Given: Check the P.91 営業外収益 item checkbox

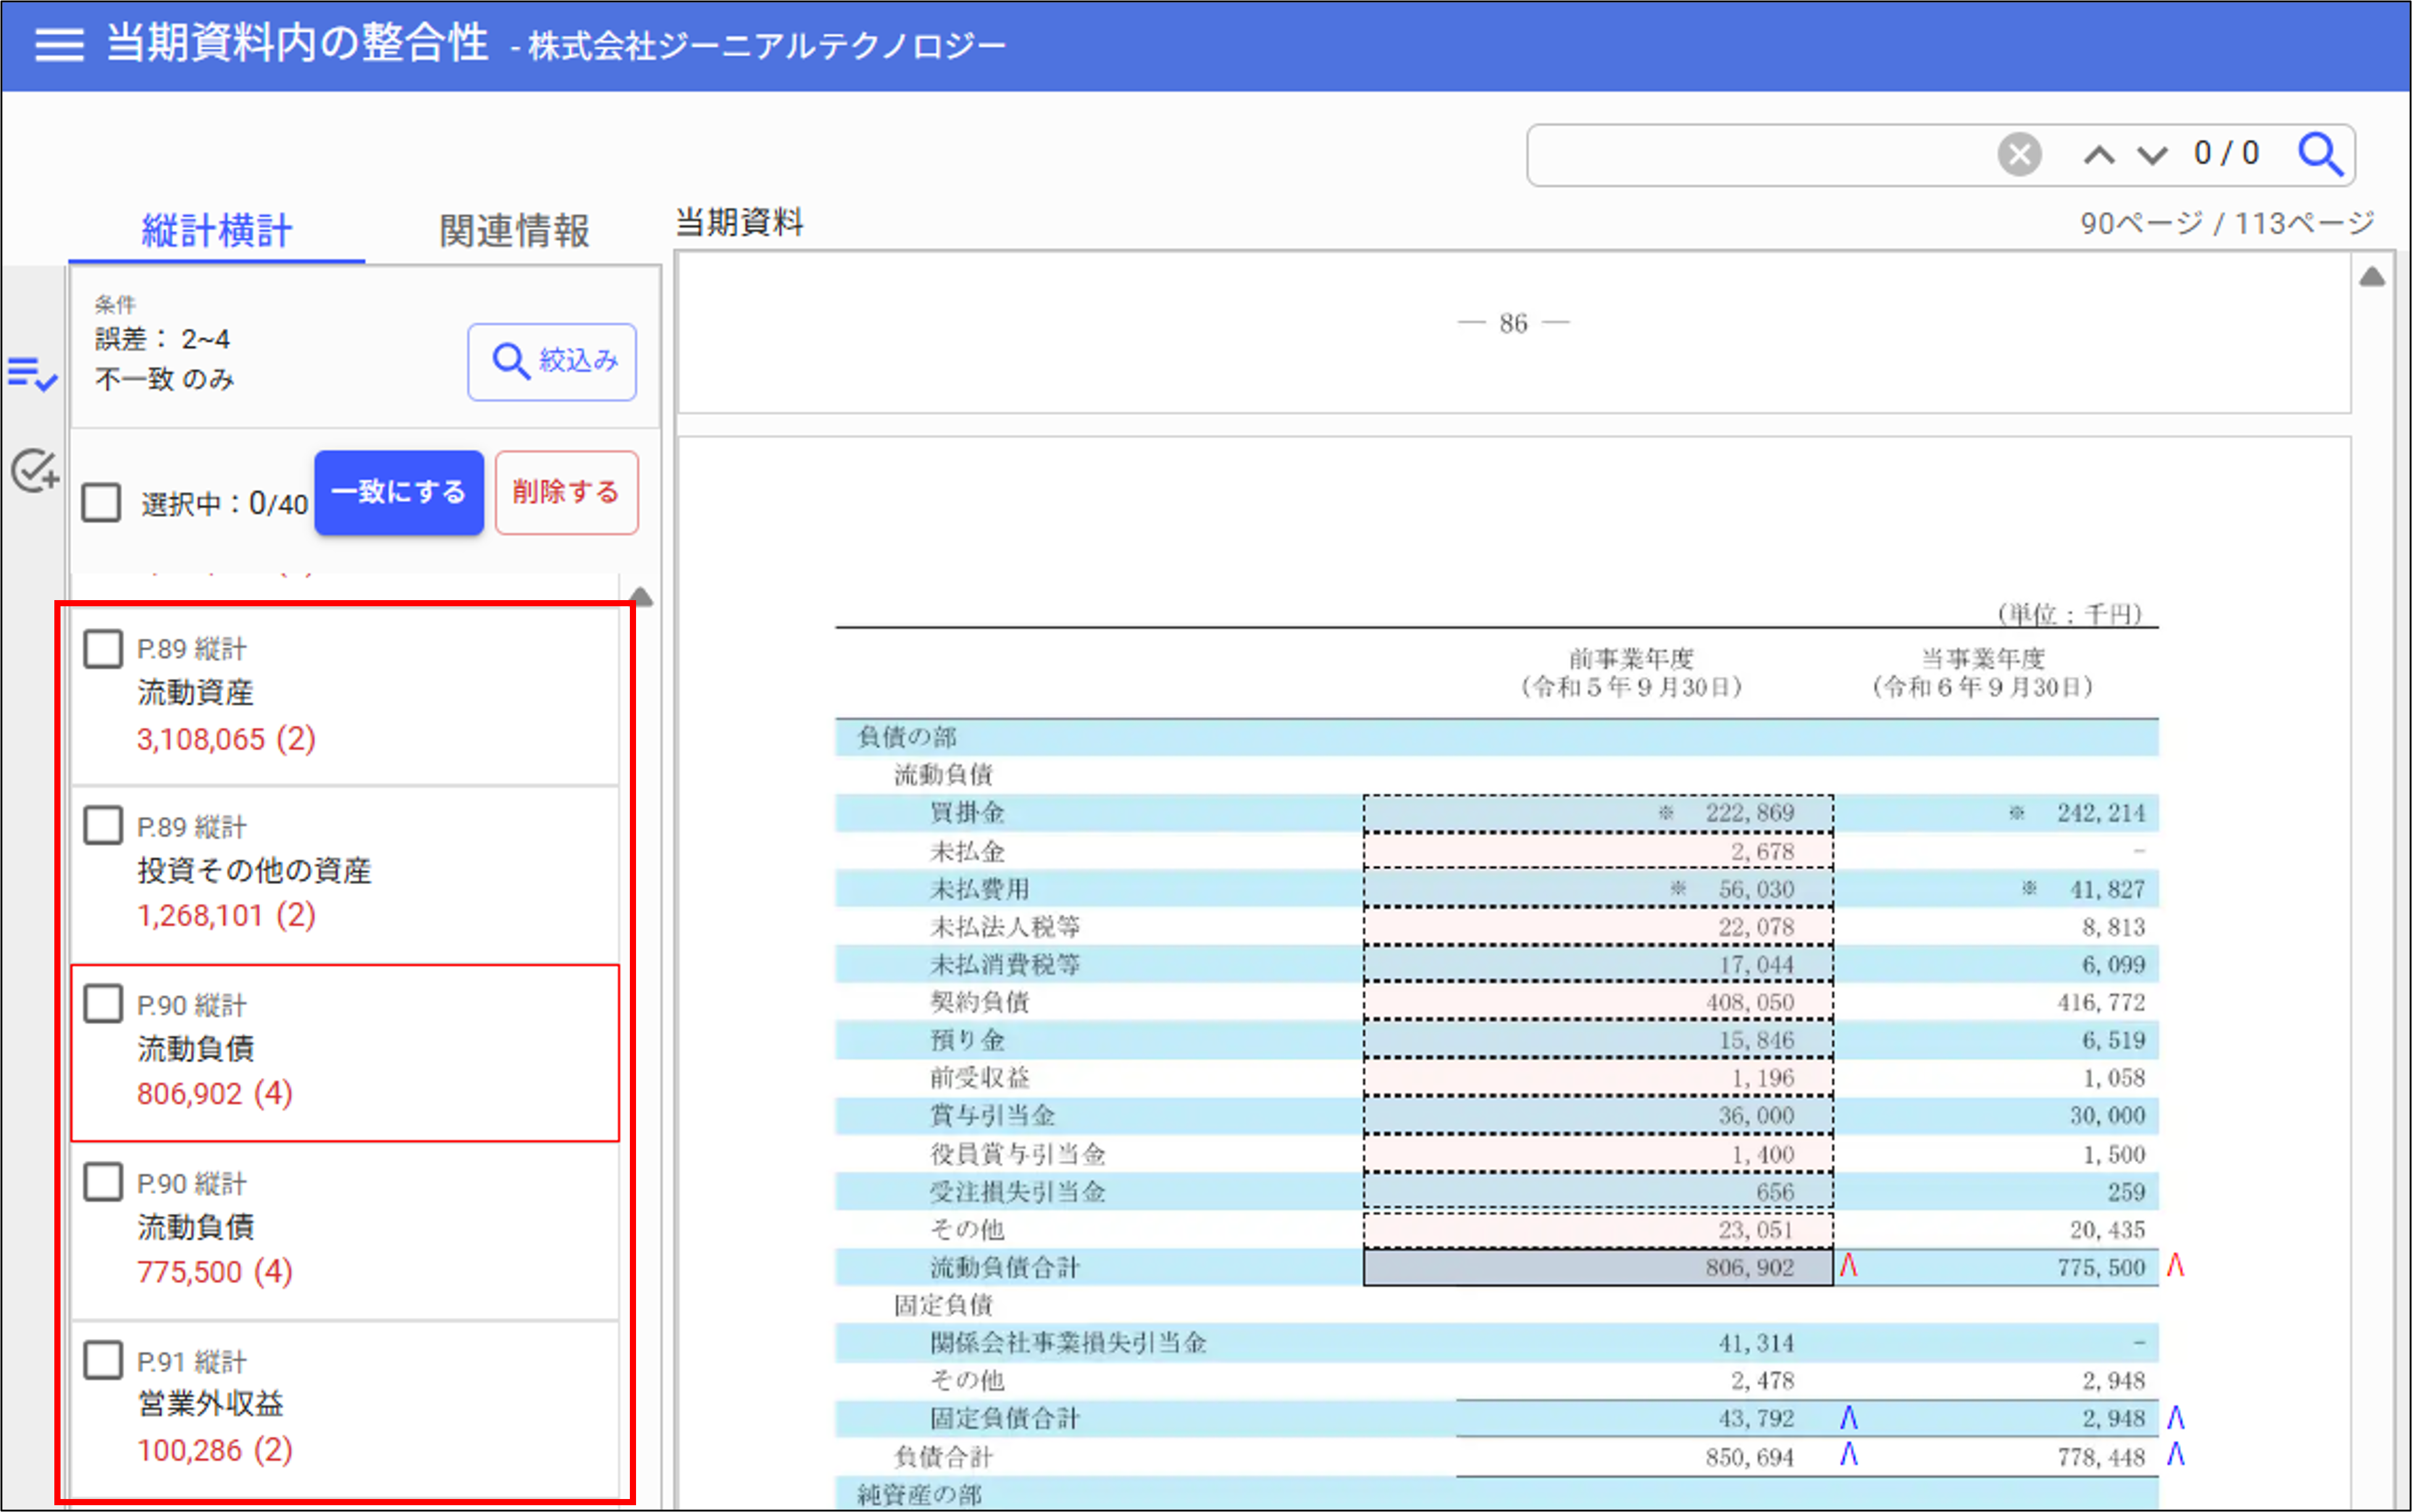Looking at the screenshot, I should (103, 1361).
